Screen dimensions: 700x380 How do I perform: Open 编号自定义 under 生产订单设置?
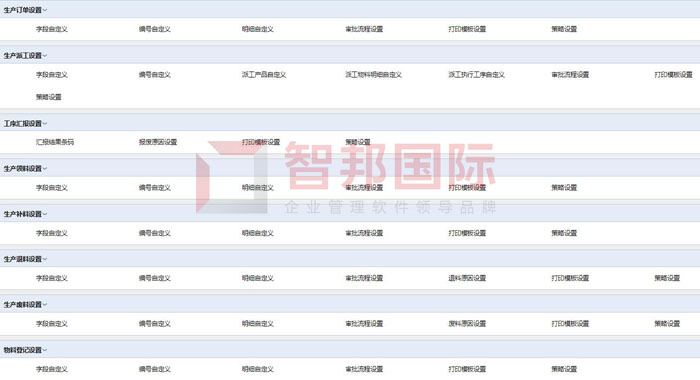tap(154, 29)
